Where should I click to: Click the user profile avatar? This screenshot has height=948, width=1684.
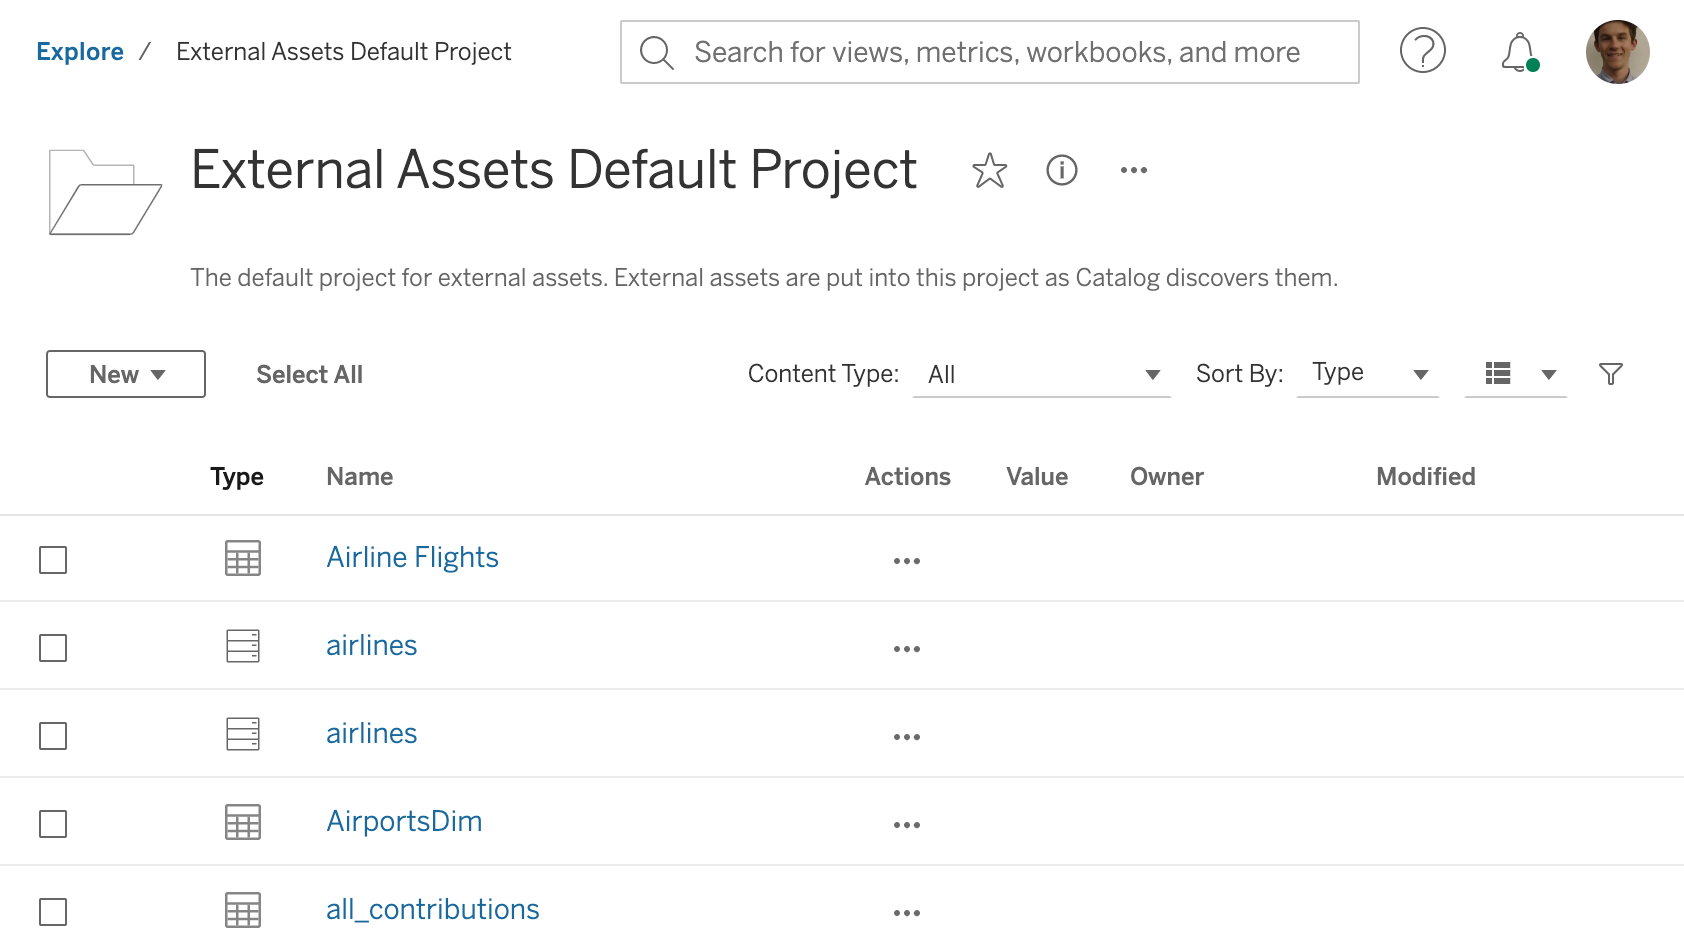(1617, 52)
